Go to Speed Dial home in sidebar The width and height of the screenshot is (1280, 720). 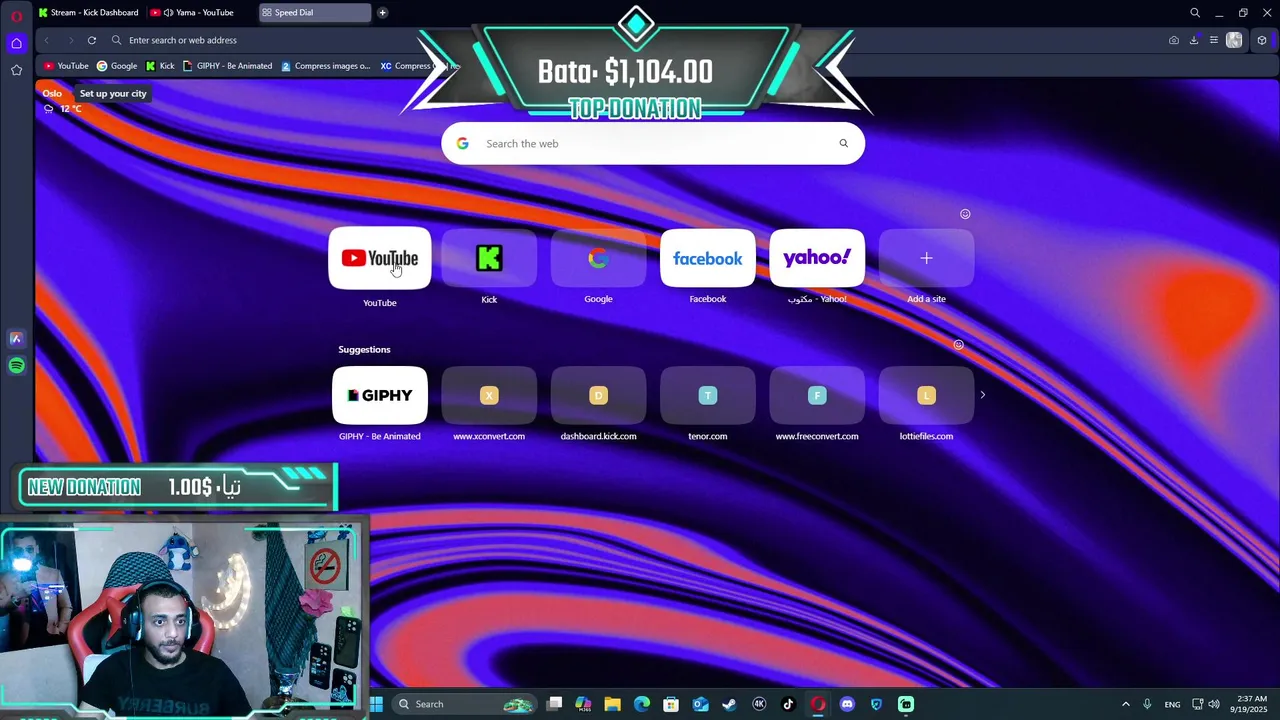click(x=16, y=43)
